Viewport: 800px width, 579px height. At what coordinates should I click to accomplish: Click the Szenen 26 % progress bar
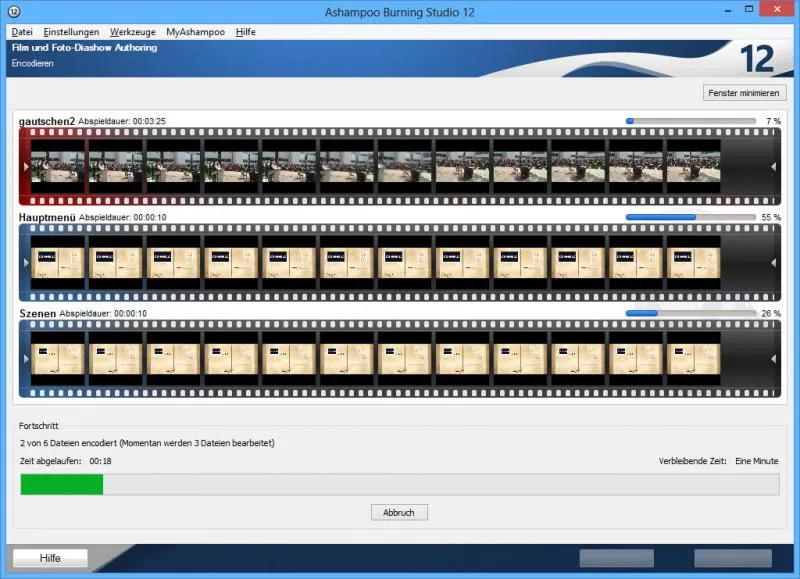691,313
